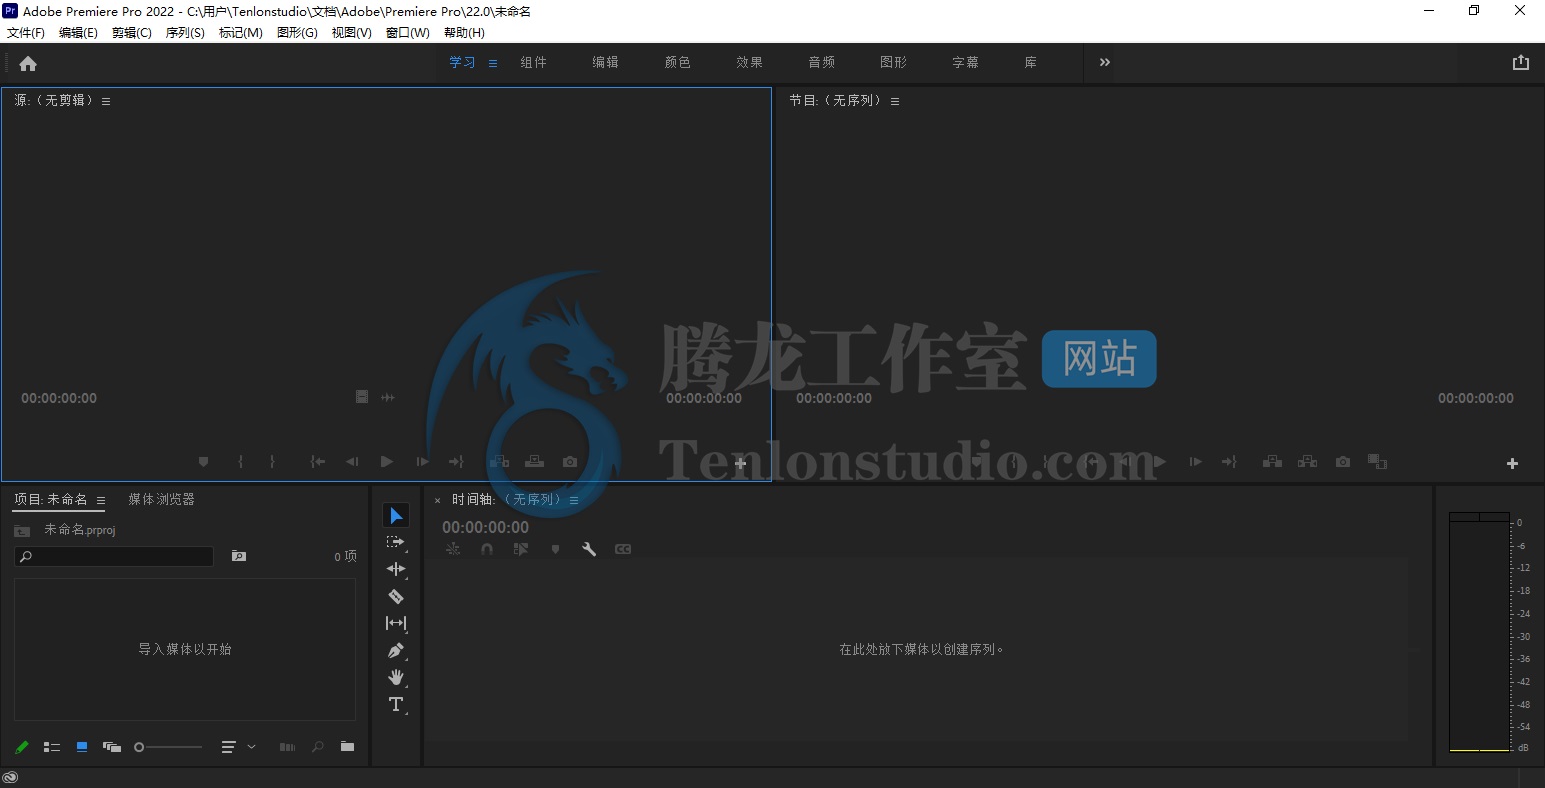Click project search input field

(x=114, y=556)
